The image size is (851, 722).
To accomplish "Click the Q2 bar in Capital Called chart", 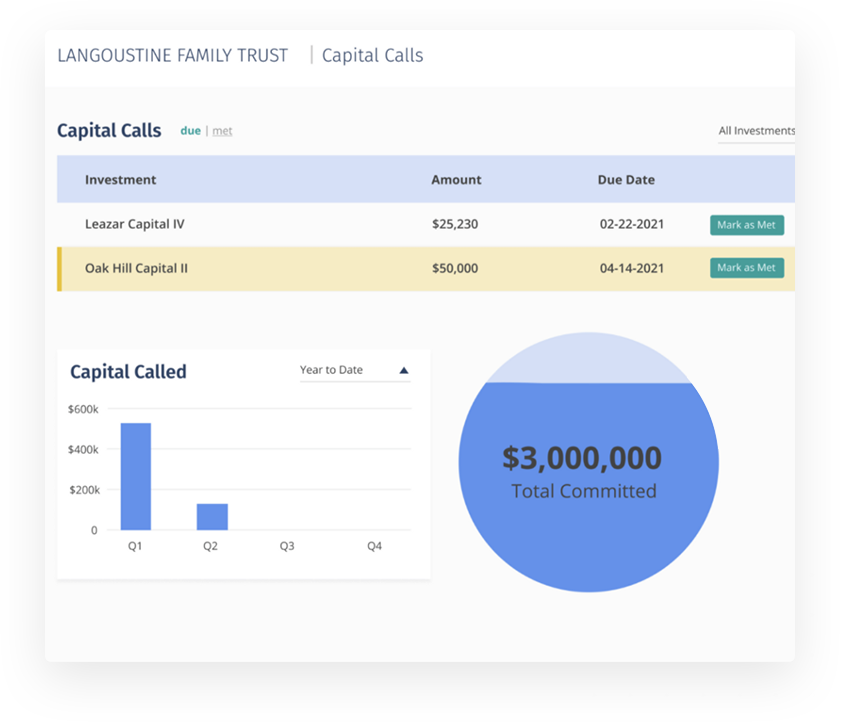I will pos(212,517).
